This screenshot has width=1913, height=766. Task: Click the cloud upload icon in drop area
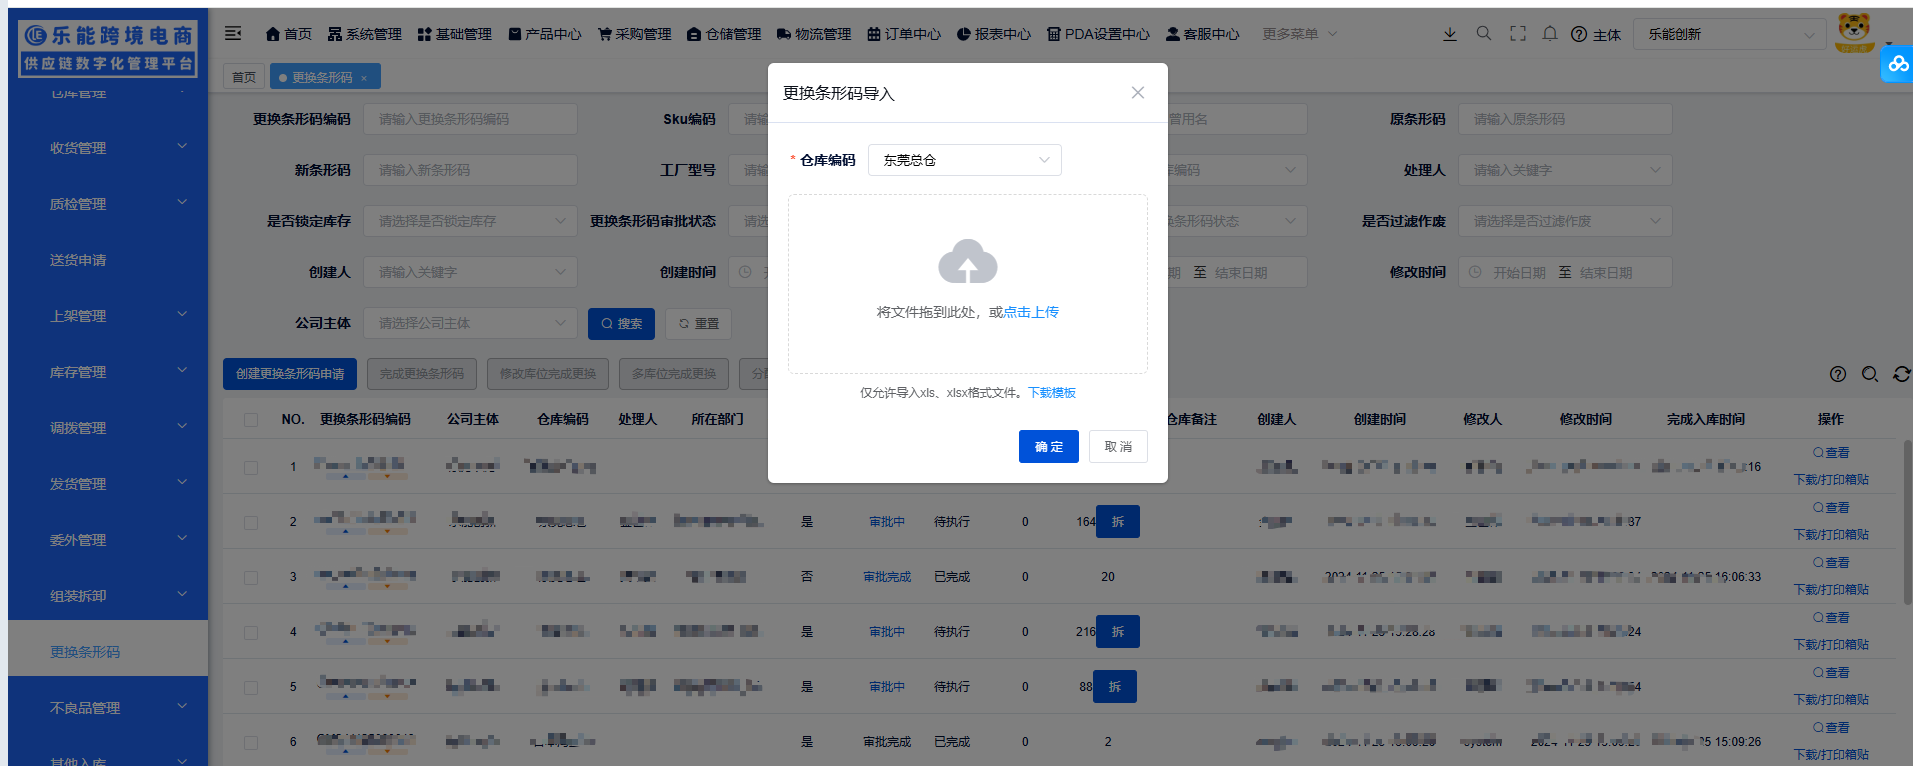pyautogui.click(x=968, y=261)
